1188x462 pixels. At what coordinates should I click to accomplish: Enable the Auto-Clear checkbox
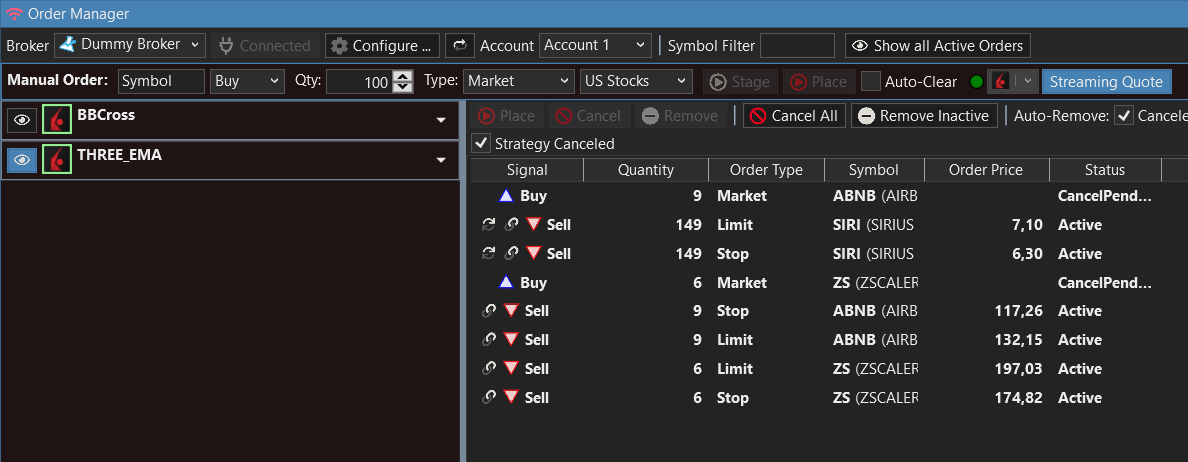[871, 82]
